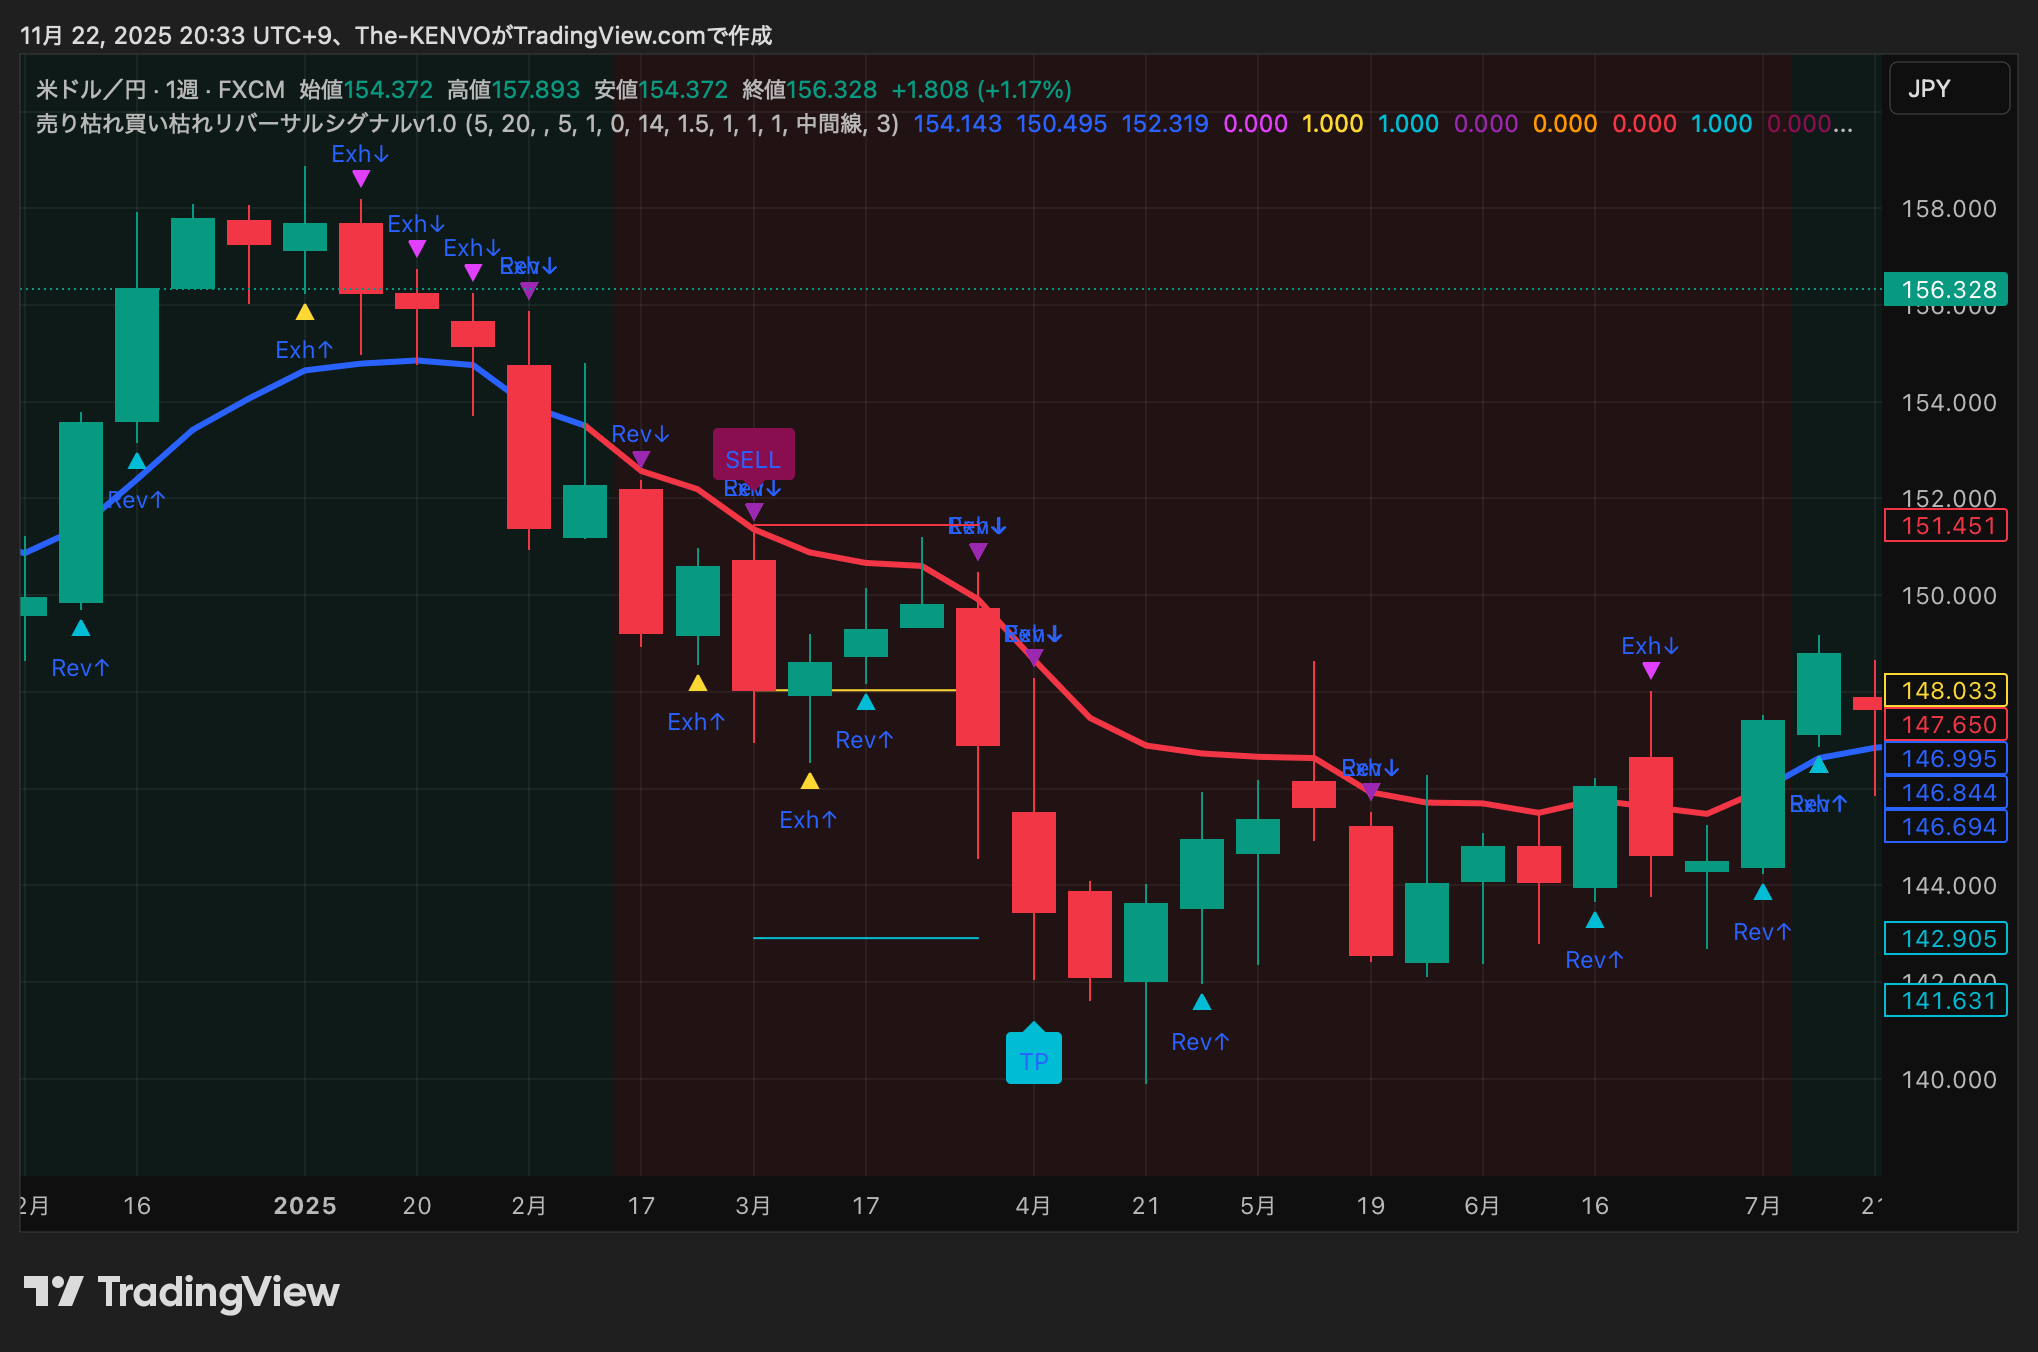Click the 4月 label on time axis
This screenshot has width=2038, height=1352.
tap(1033, 1205)
